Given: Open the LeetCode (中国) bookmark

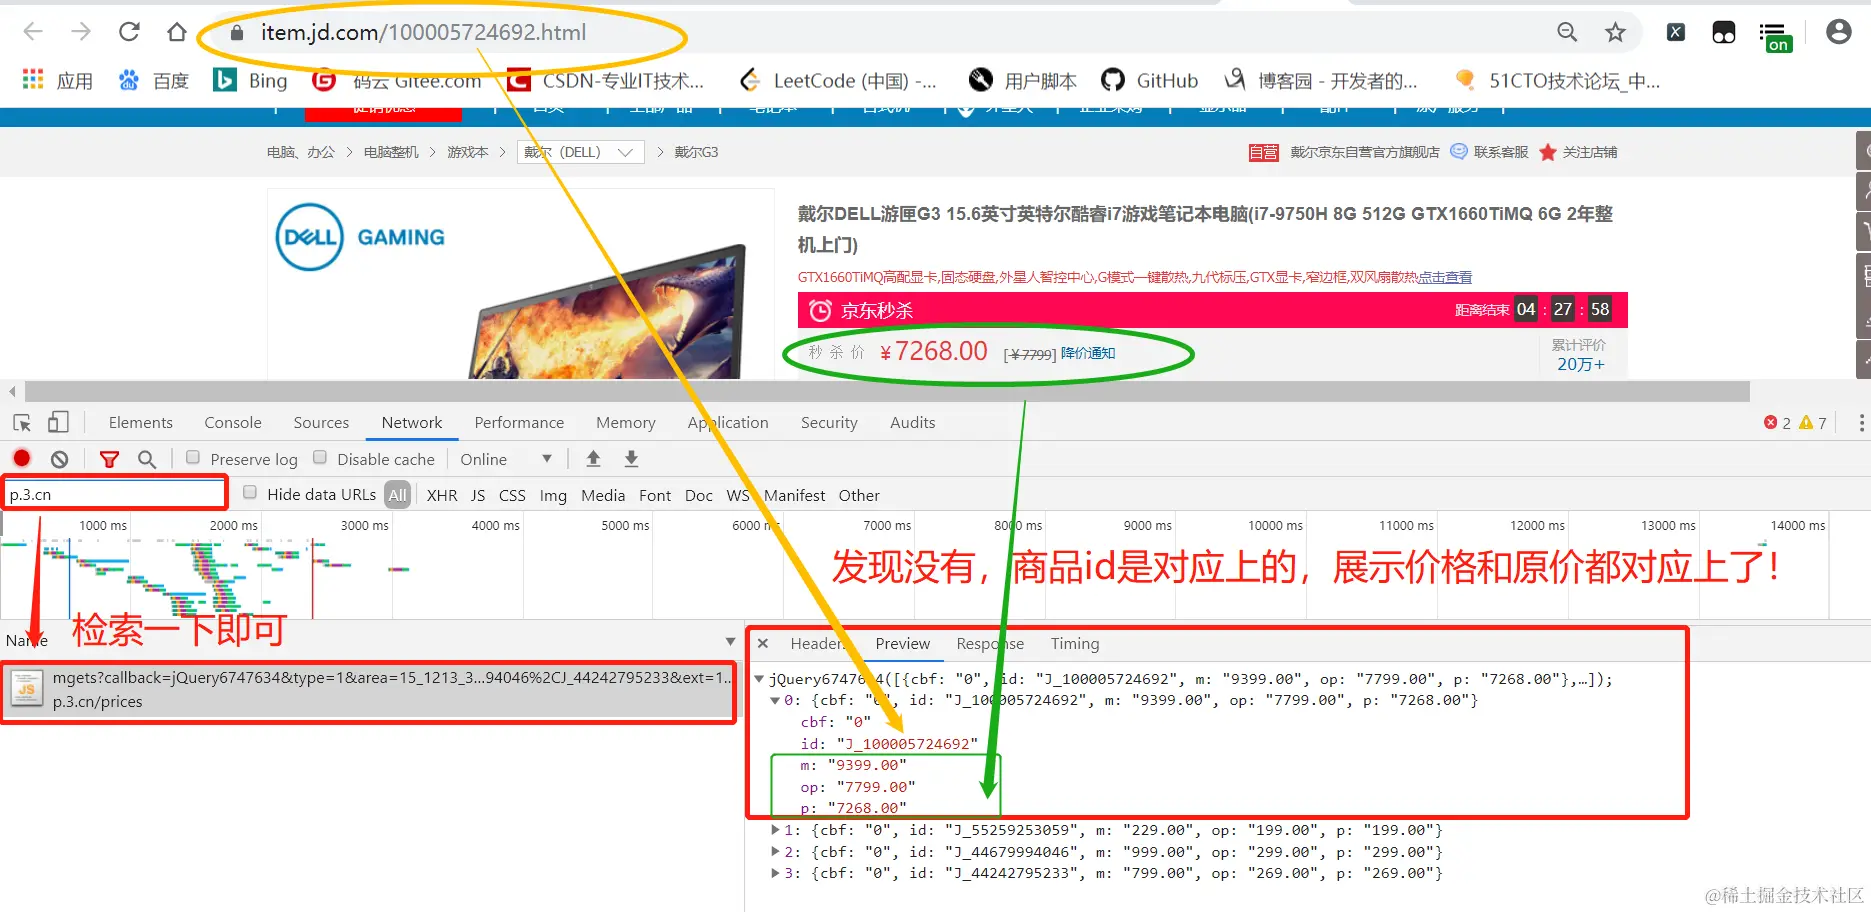Looking at the screenshot, I should 838,81.
